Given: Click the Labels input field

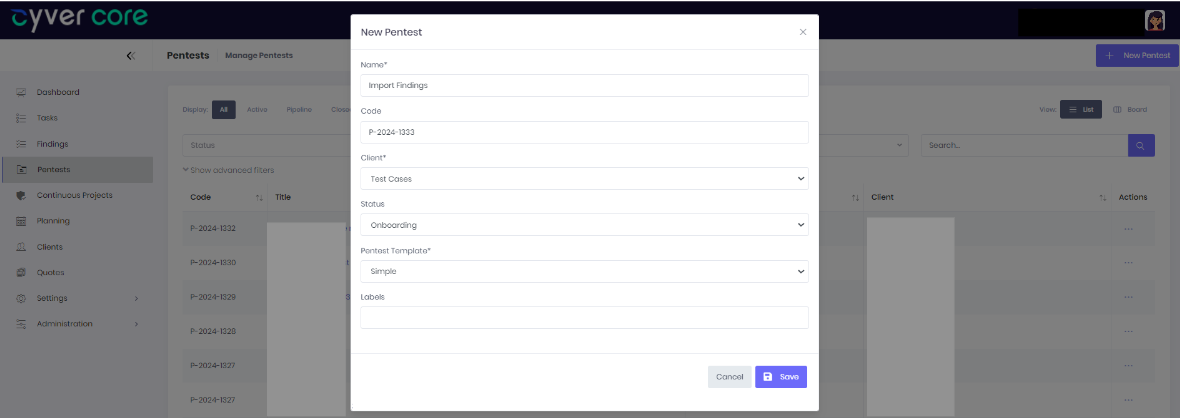Looking at the screenshot, I should pos(584,317).
